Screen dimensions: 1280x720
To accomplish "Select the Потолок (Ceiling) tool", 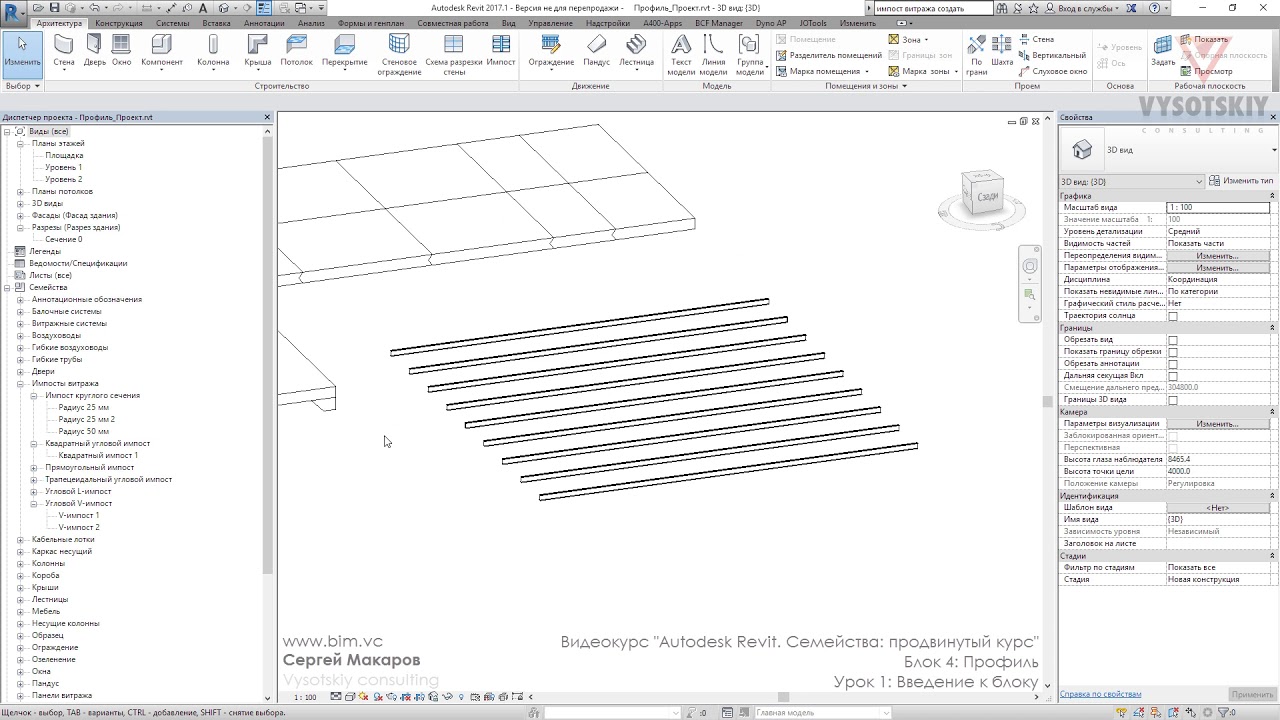I will point(297,51).
